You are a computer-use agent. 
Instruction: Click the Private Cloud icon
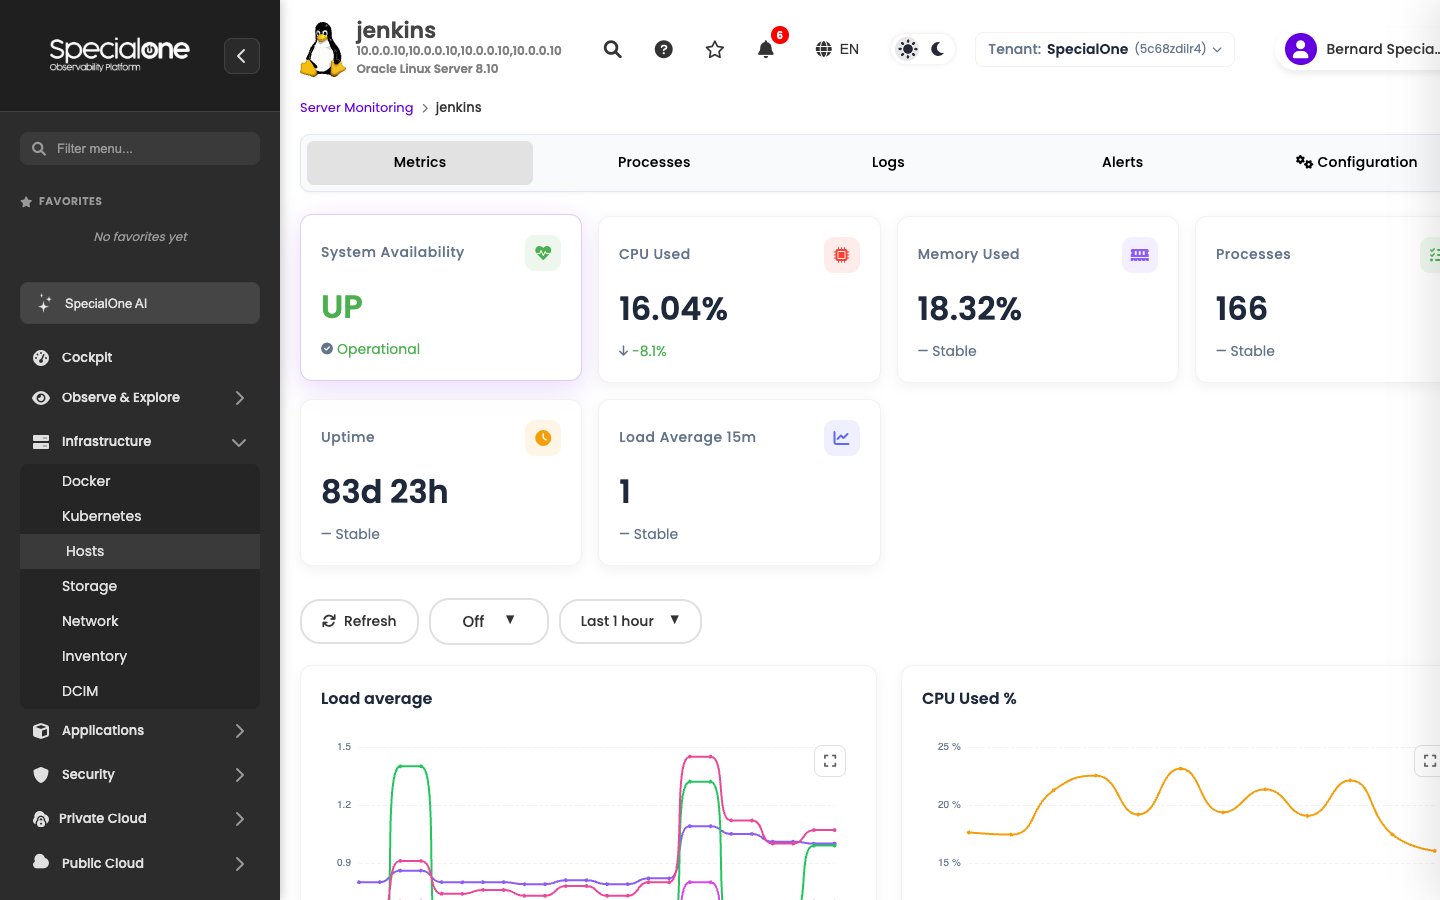[41, 818]
